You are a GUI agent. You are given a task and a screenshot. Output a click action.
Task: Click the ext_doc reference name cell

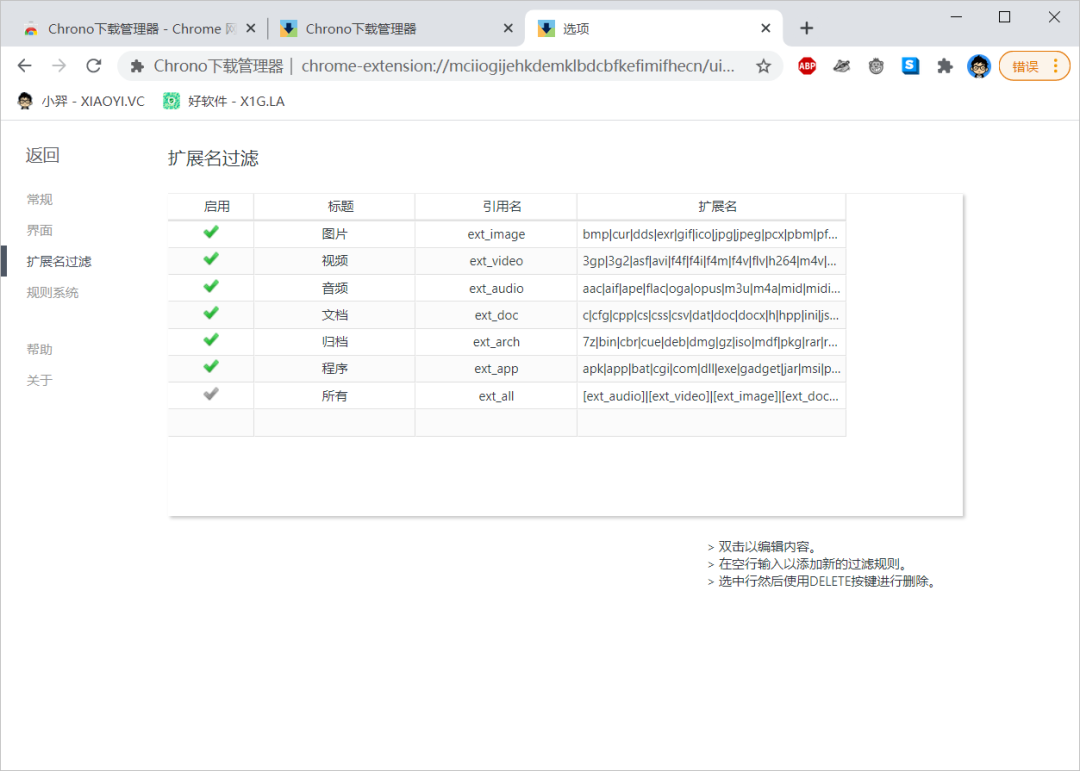496,315
